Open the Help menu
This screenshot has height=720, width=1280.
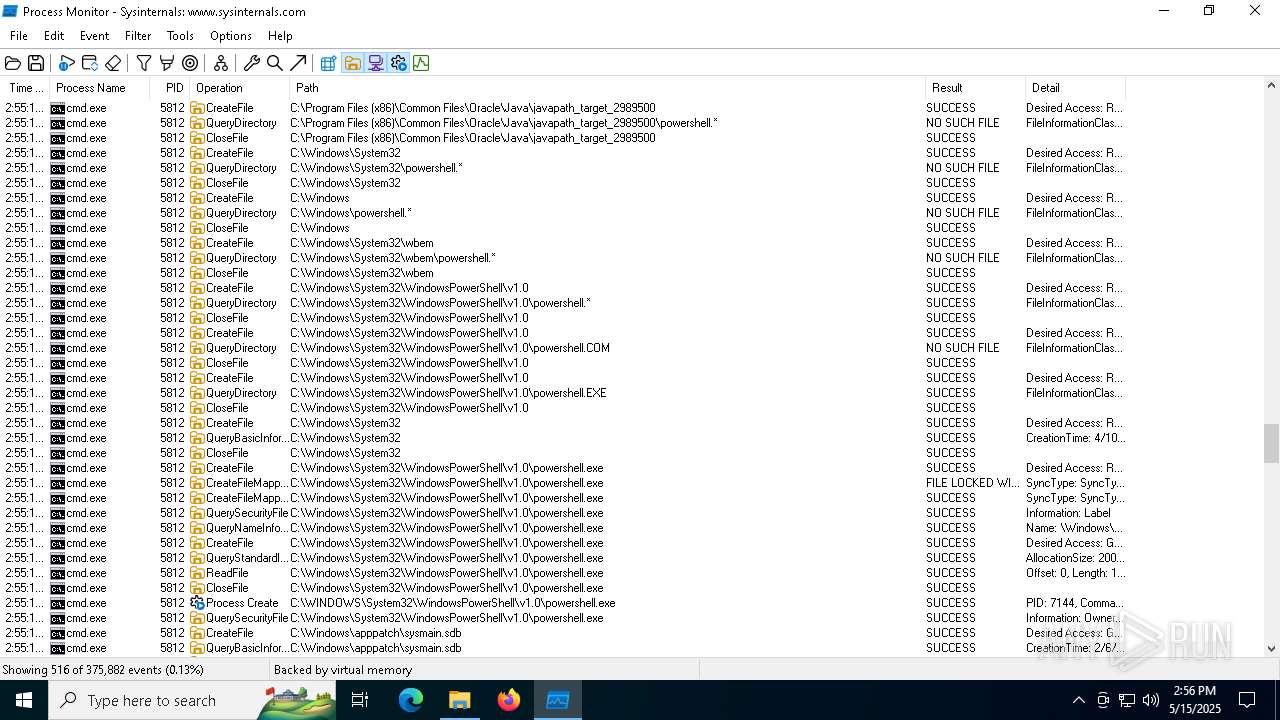[280, 36]
